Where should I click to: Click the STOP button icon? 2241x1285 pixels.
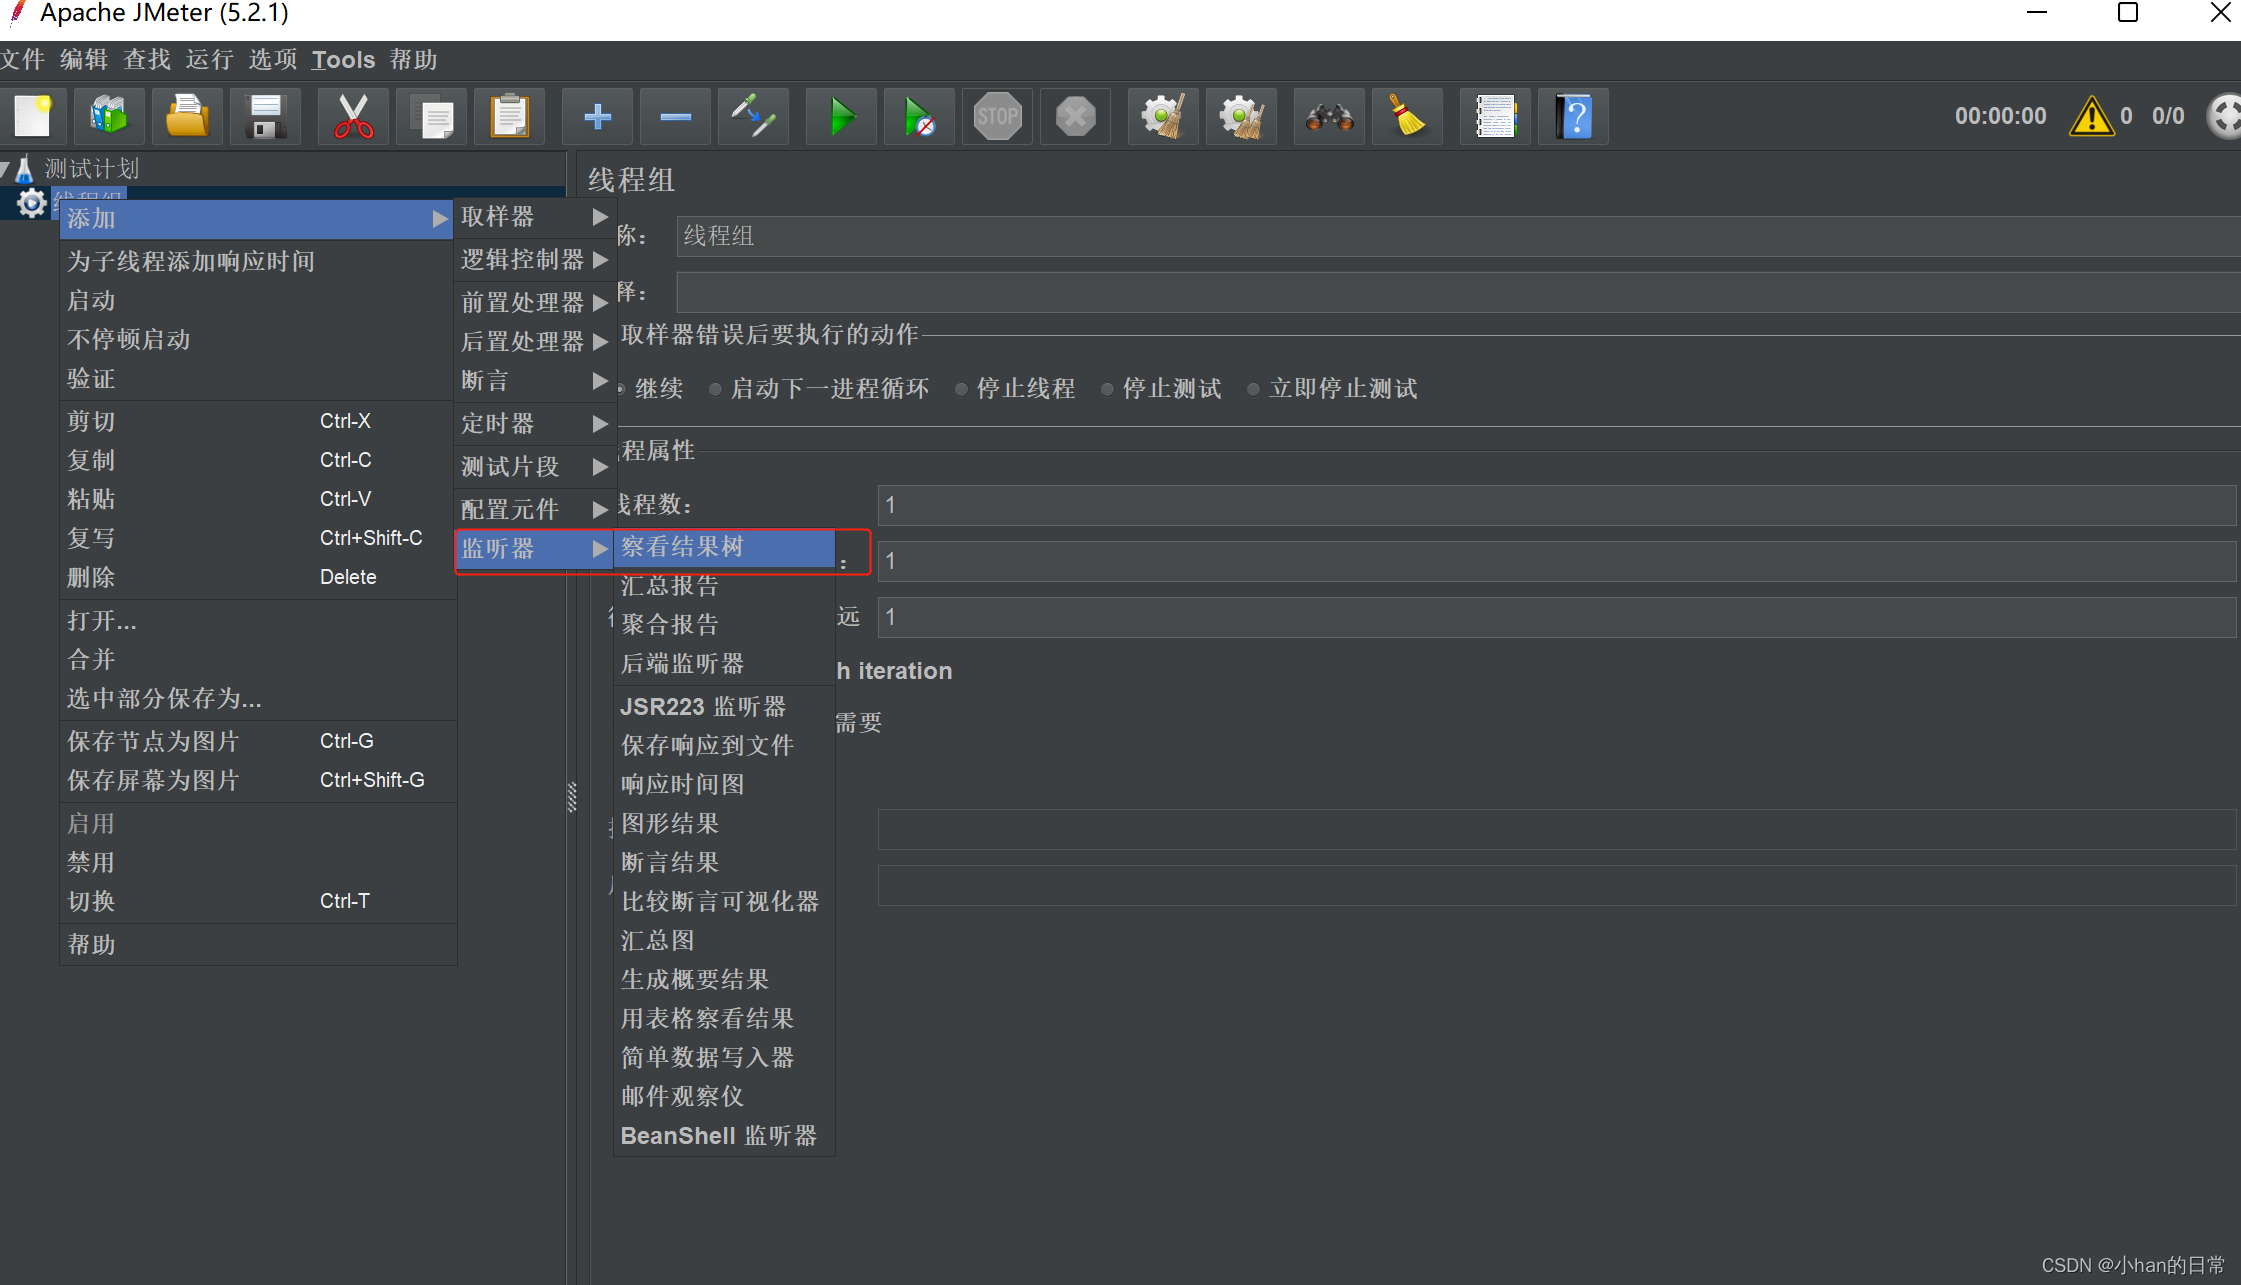(x=997, y=117)
